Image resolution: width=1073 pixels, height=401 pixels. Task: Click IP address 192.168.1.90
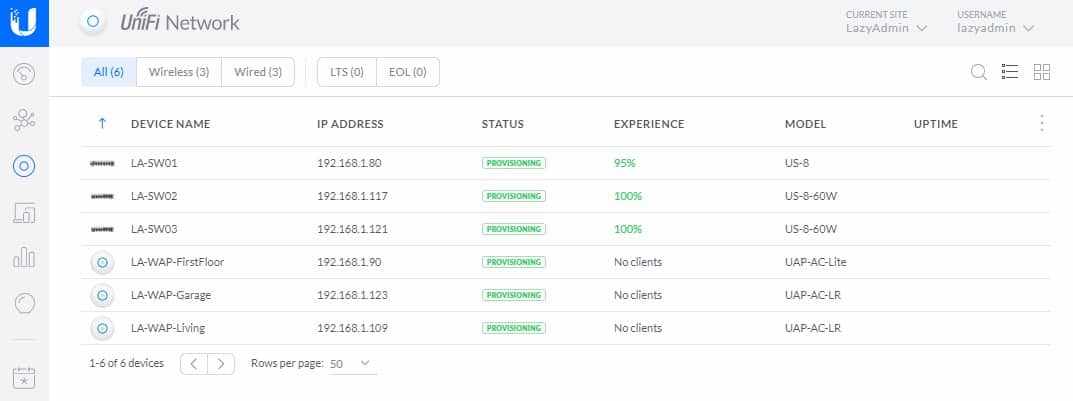(349, 262)
